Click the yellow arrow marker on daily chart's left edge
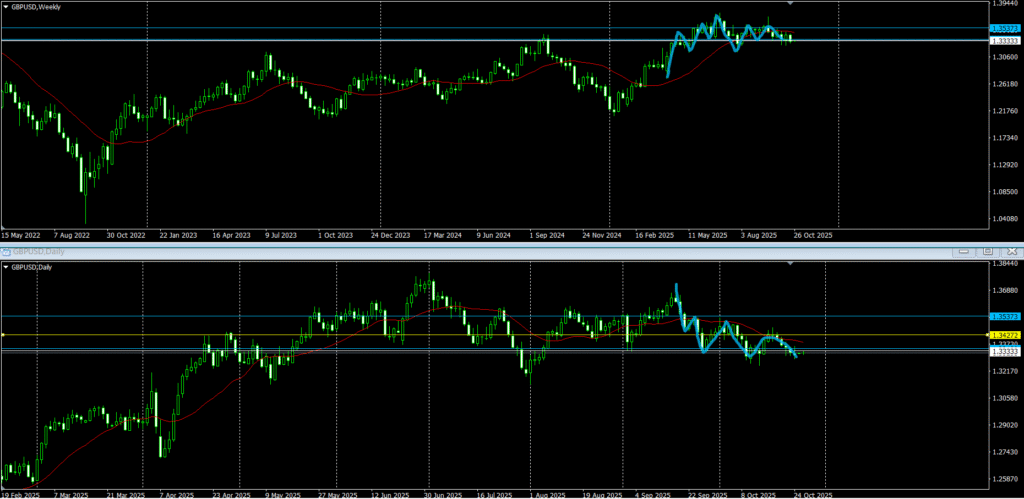 (x=3, y=334)
